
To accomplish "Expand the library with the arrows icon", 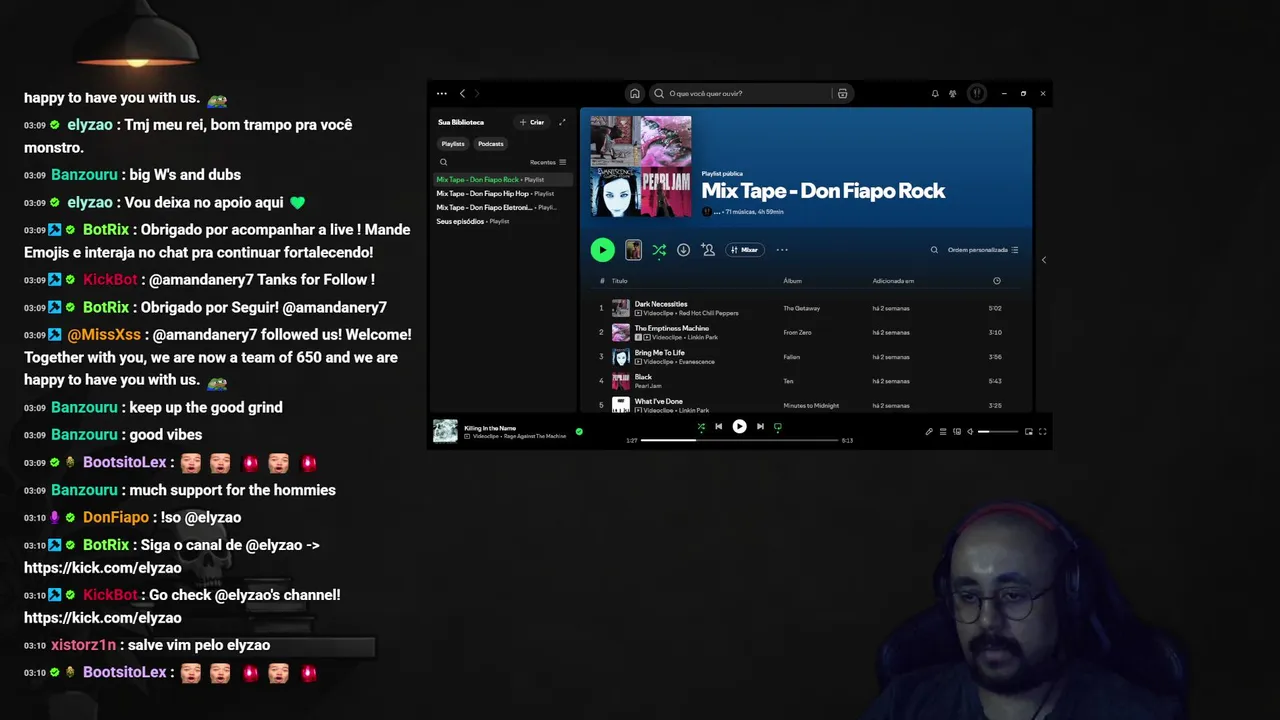I will (x=562, y=122).
